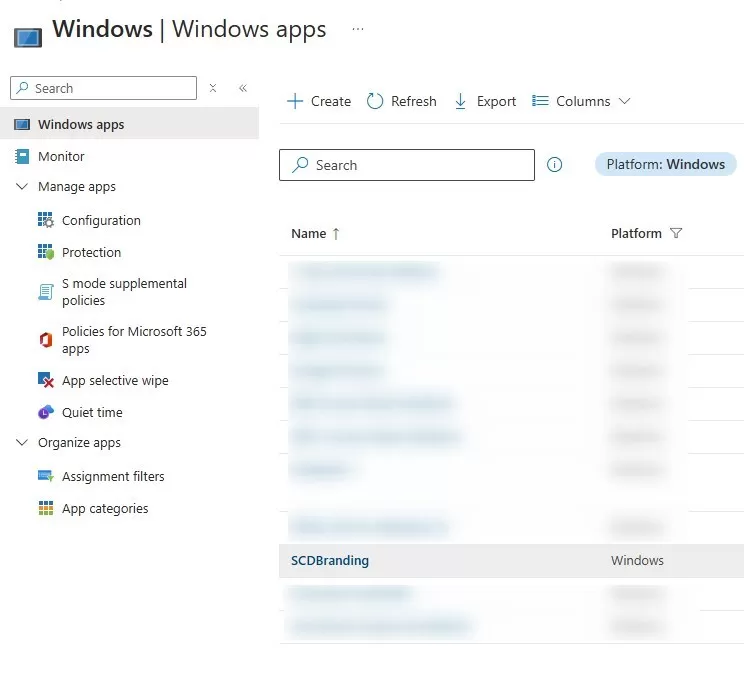Click the Platform column filter icon
This screenshot has width=744, height=680.
(x=676, y=234)
